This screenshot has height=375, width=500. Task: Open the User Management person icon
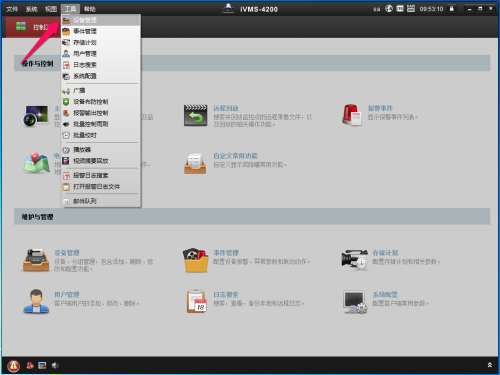[x=36, y=302]
